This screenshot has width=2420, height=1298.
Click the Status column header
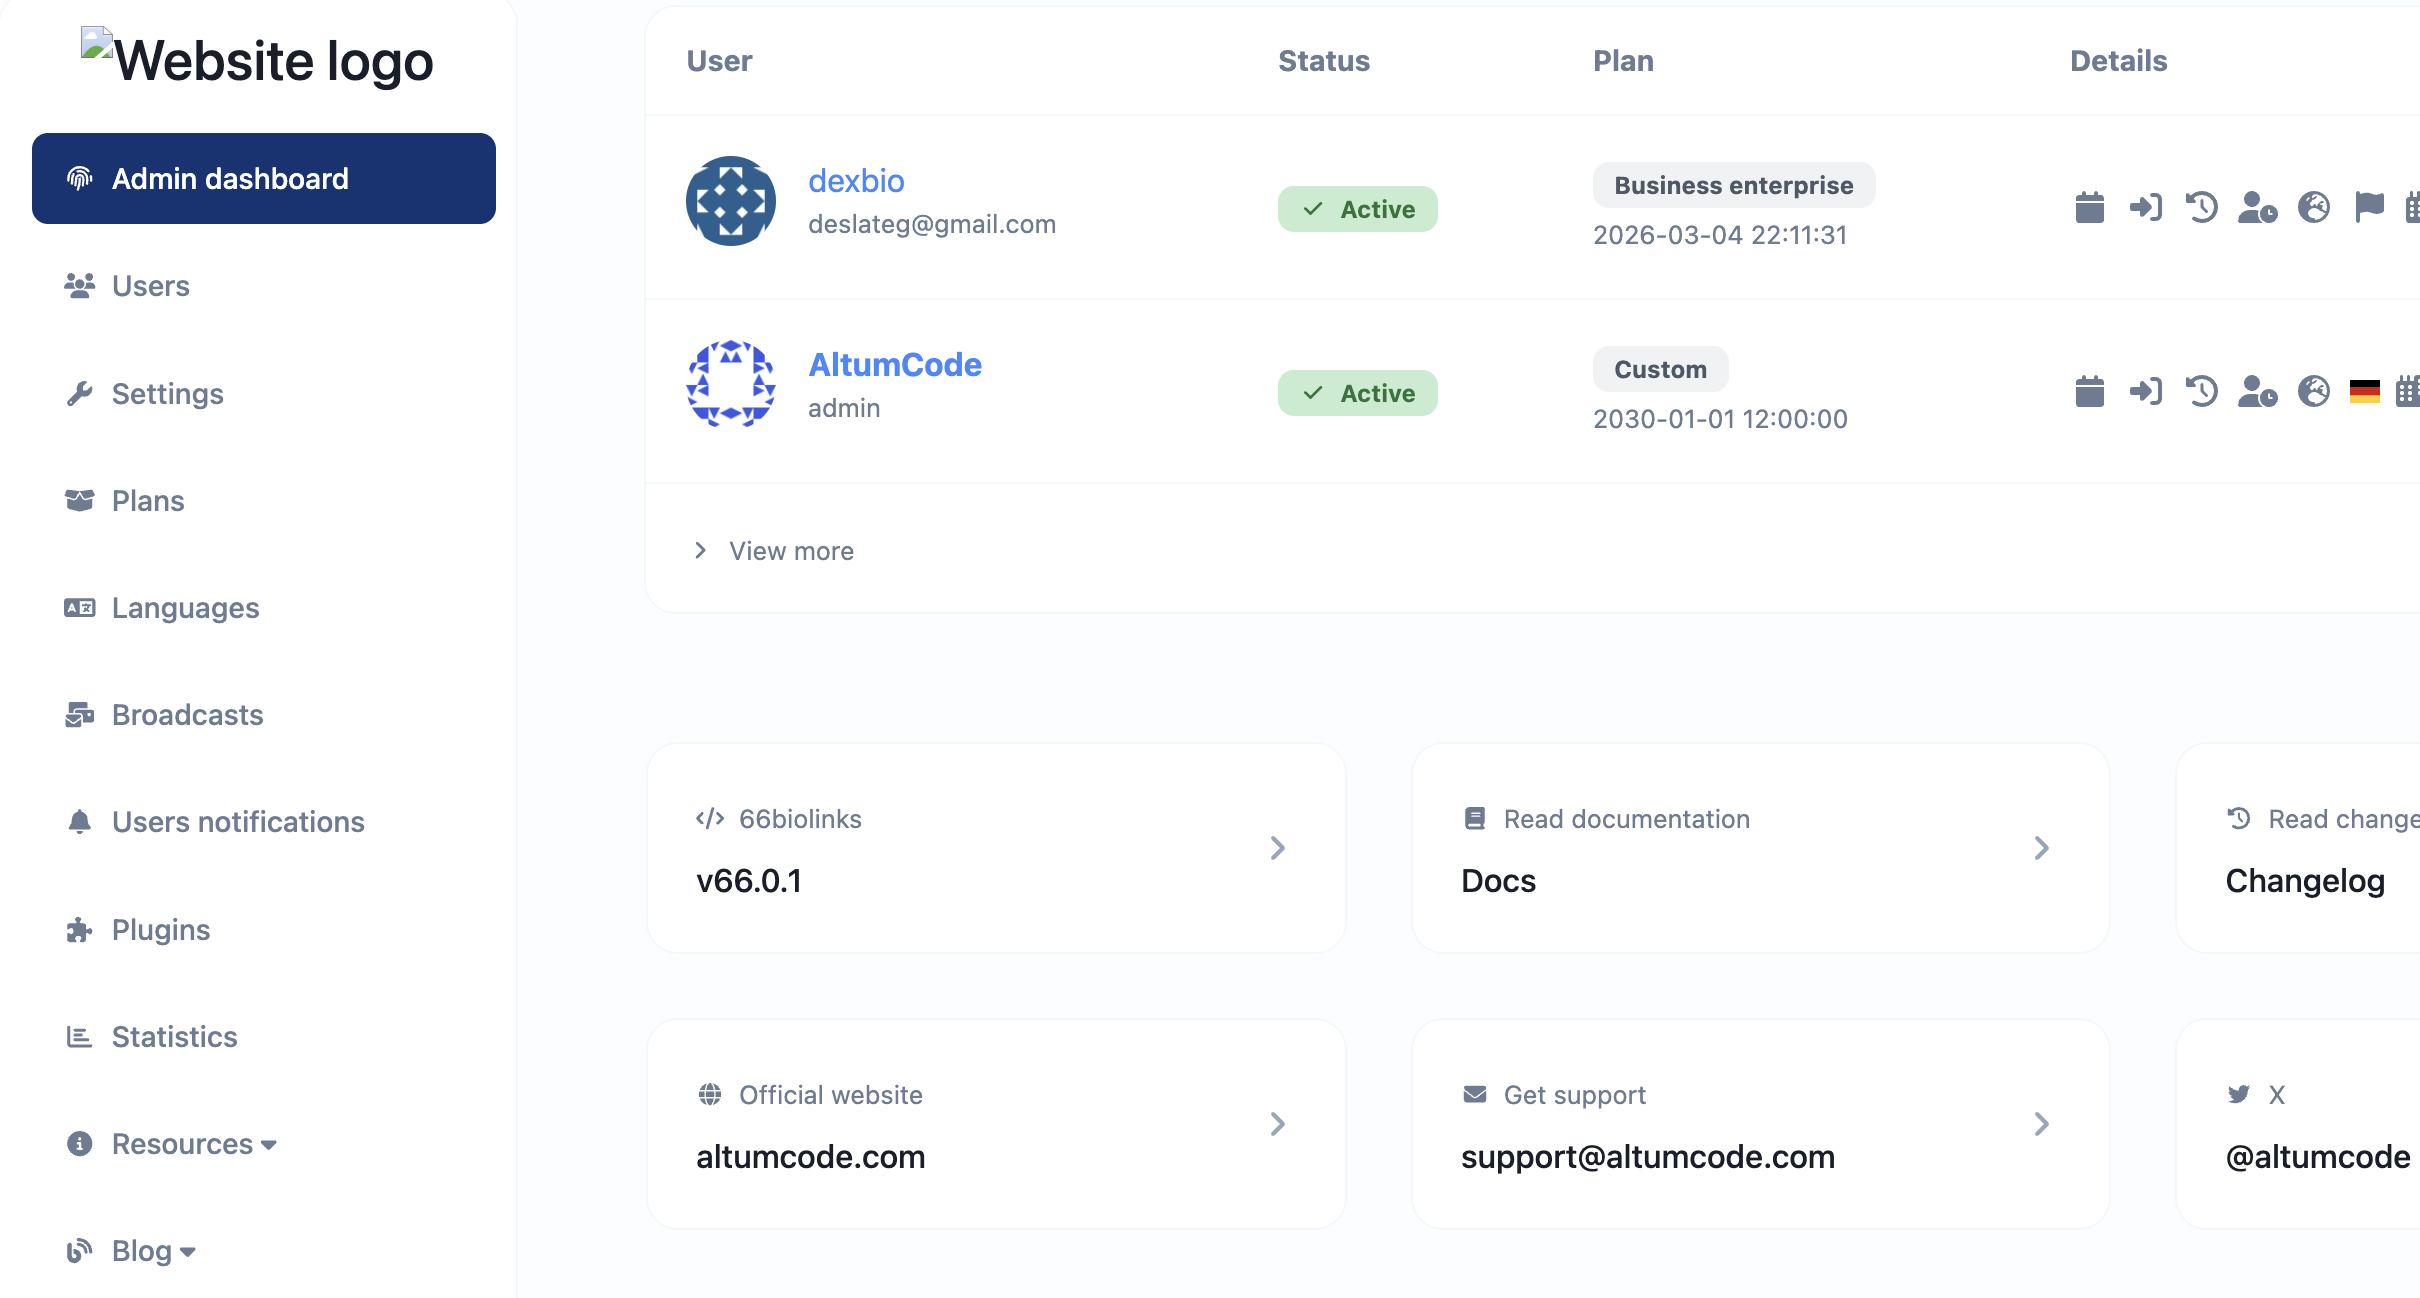pyautogui.click(x=1324, y=61)
